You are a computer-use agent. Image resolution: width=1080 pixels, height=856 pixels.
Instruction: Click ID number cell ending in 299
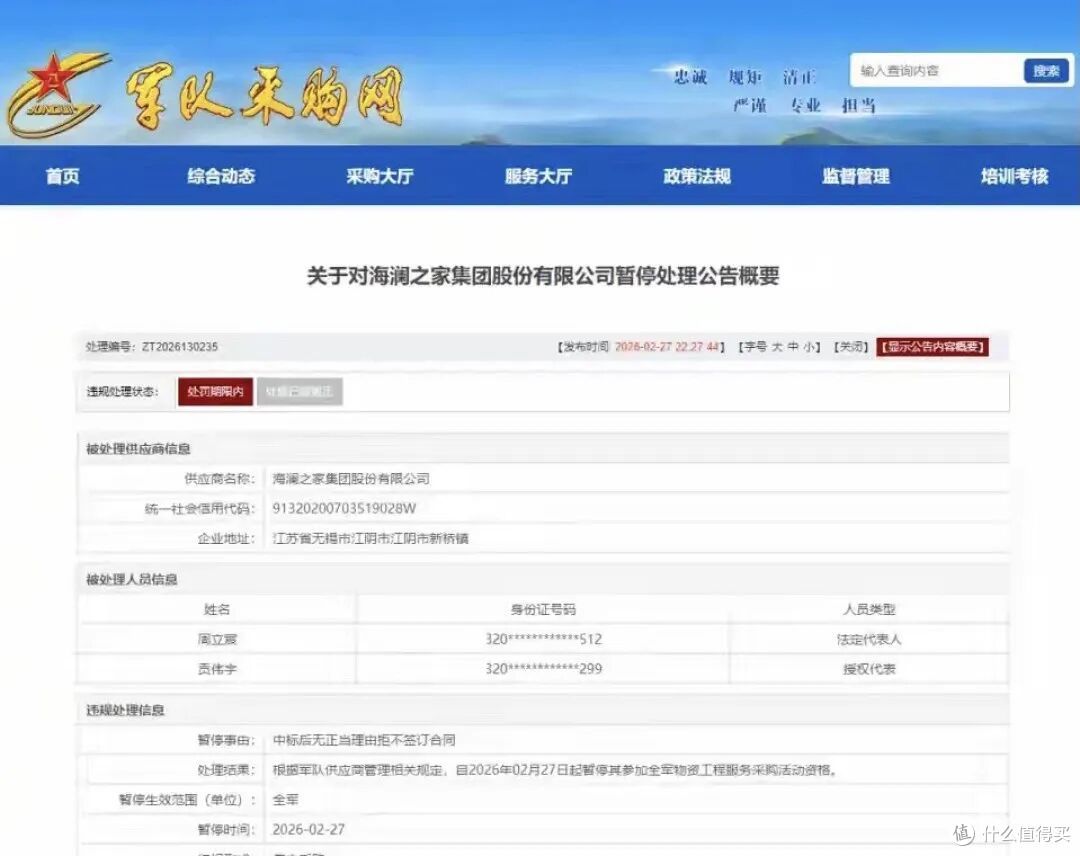(543, 669)
